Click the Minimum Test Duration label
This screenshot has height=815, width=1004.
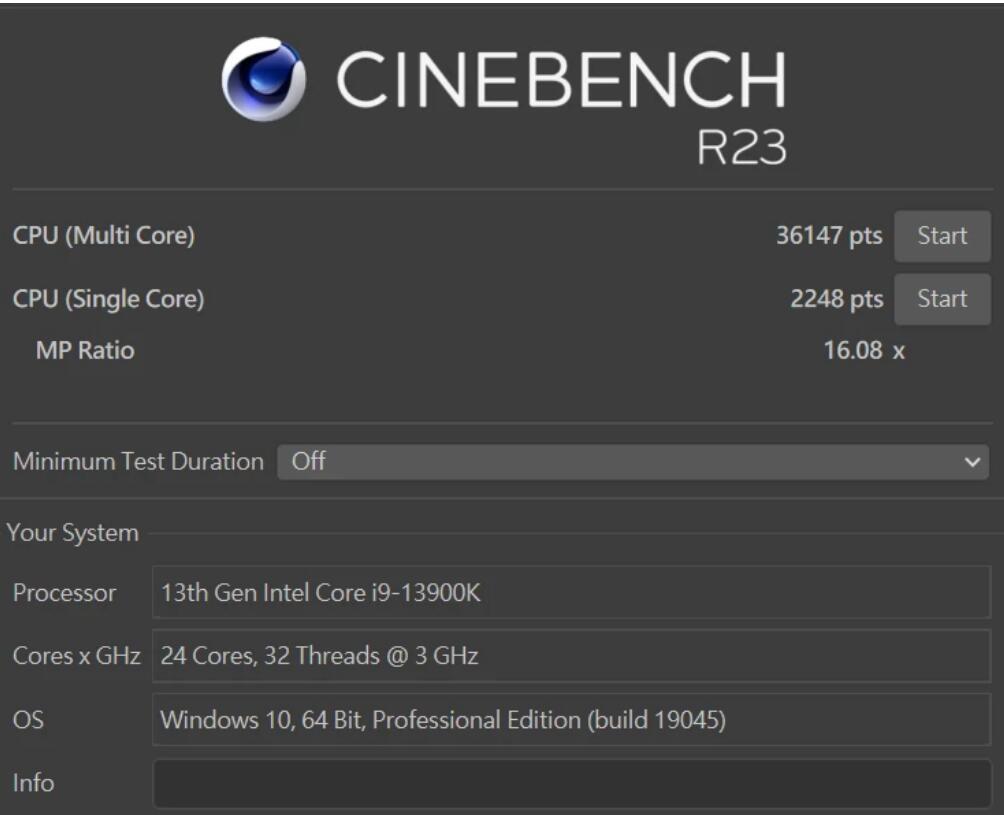(137, 460)
